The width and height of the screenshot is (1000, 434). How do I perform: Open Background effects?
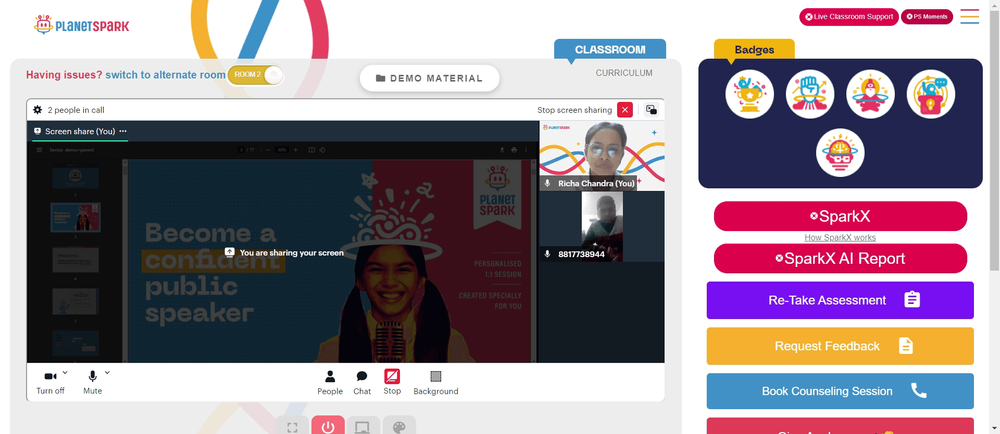point(436,382)
